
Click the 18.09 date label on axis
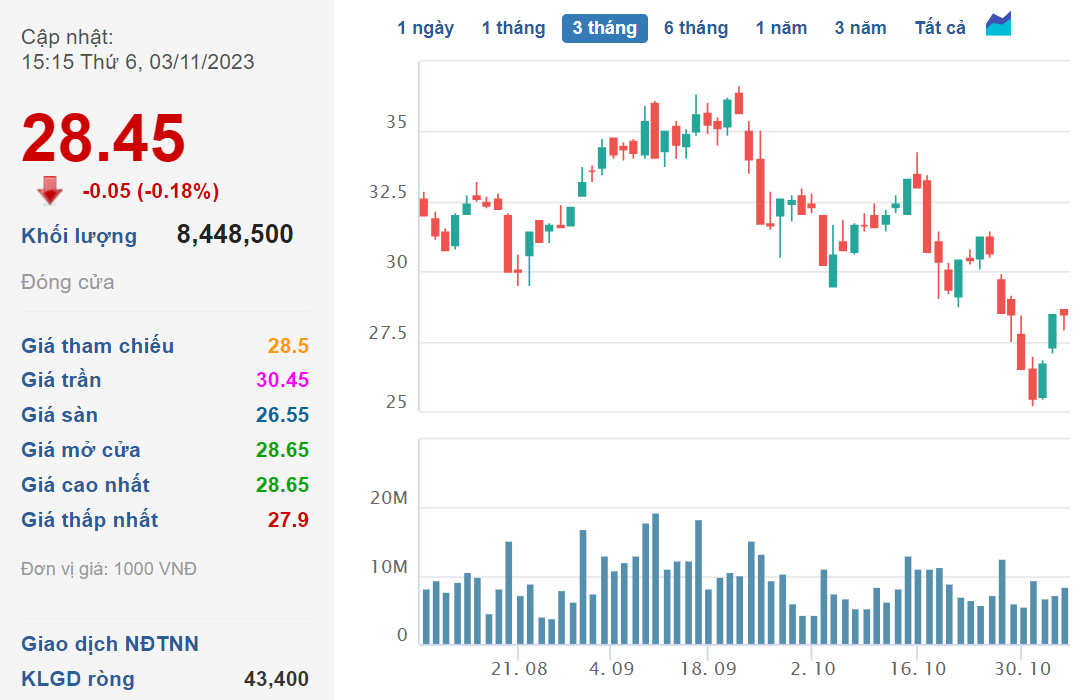pos(706,668)
